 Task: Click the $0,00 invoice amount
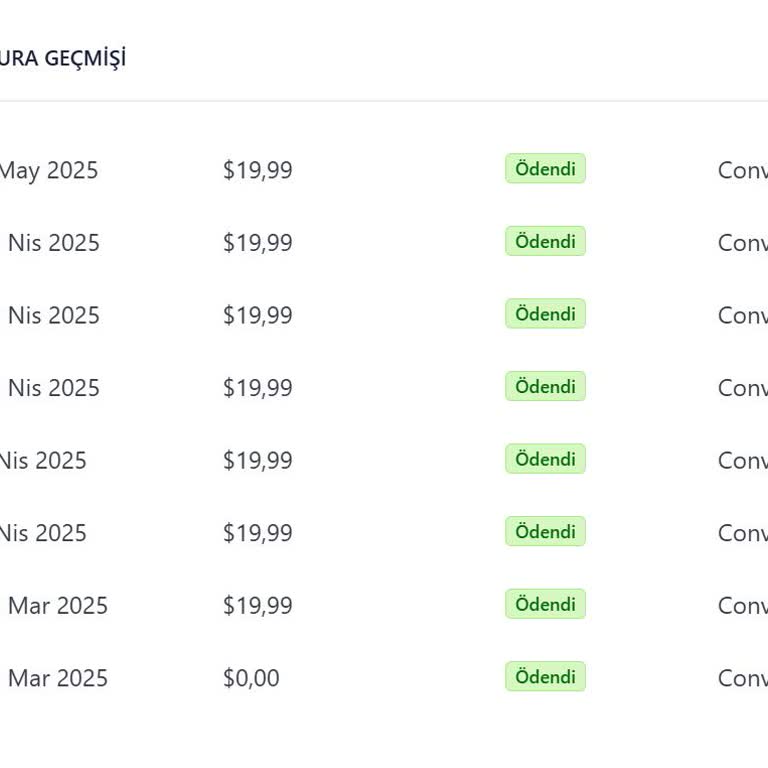[251, 678]
